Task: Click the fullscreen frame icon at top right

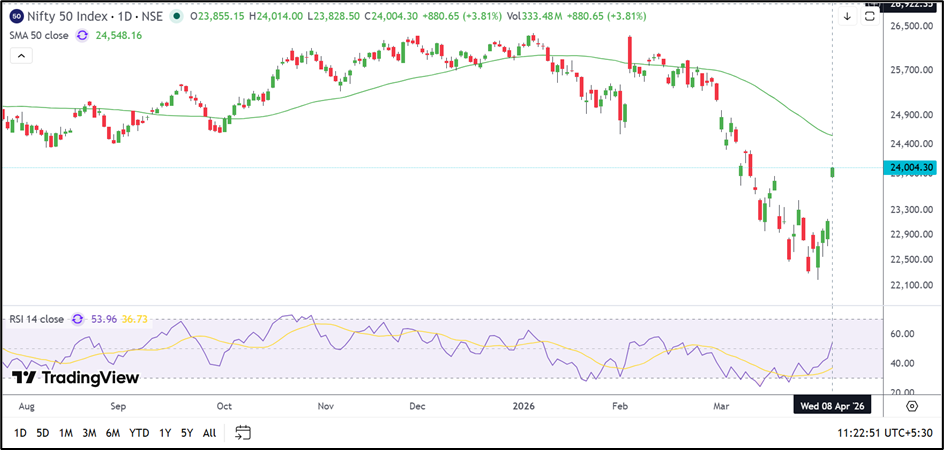Action: coord(870,16)
